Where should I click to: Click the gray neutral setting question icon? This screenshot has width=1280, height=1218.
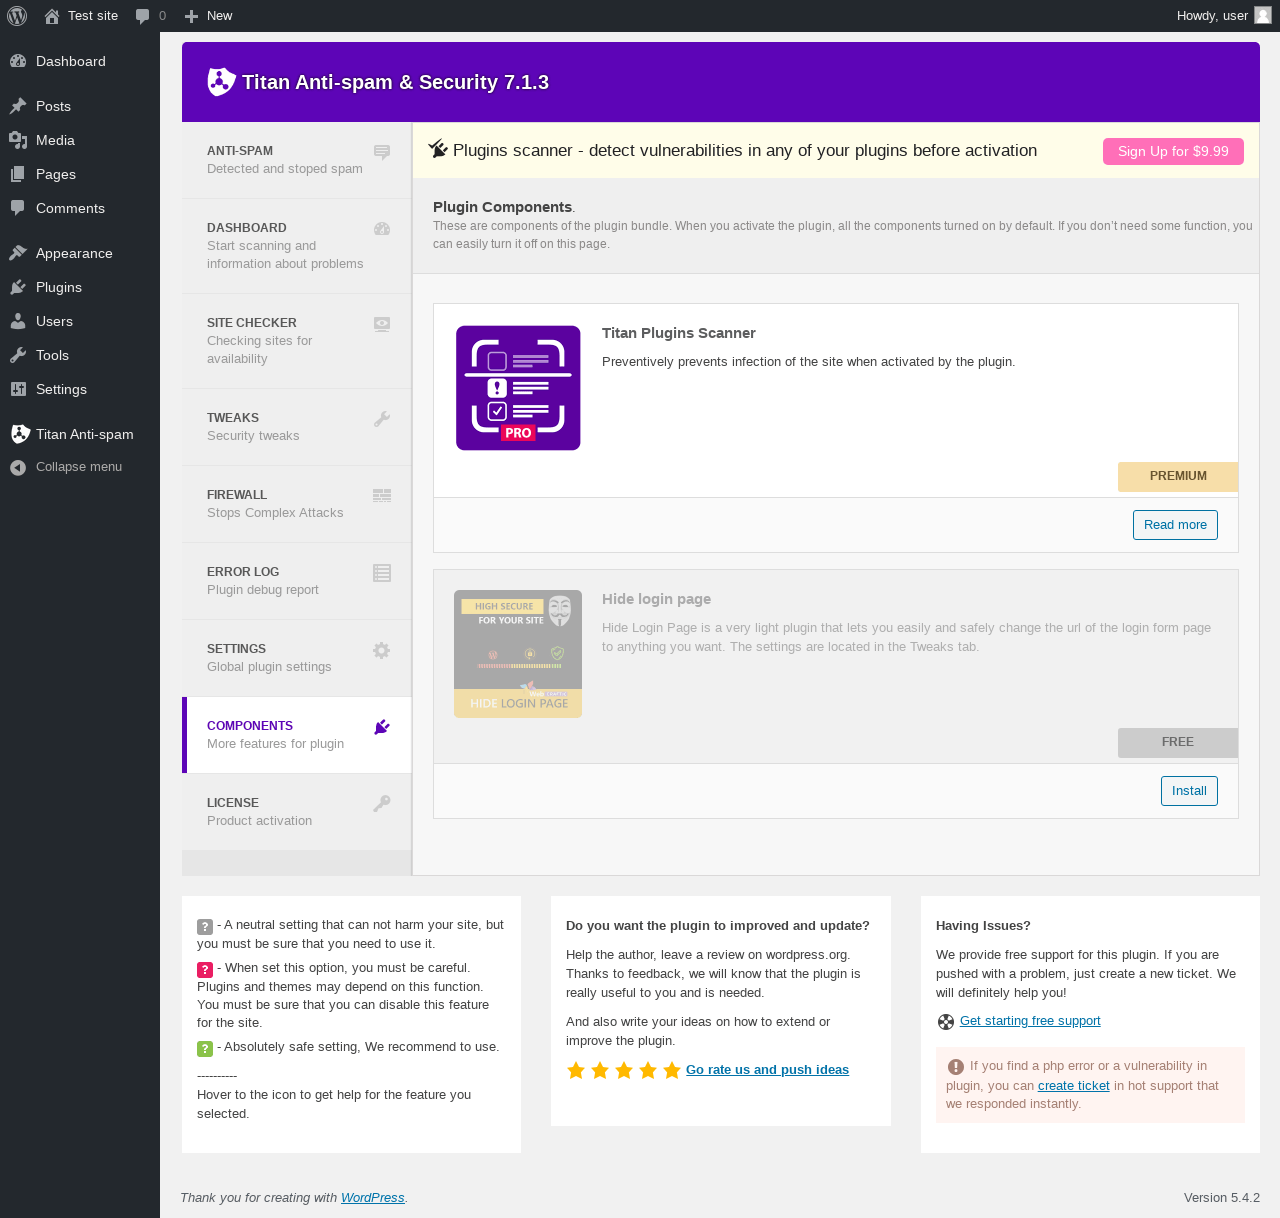coord(205,927)
